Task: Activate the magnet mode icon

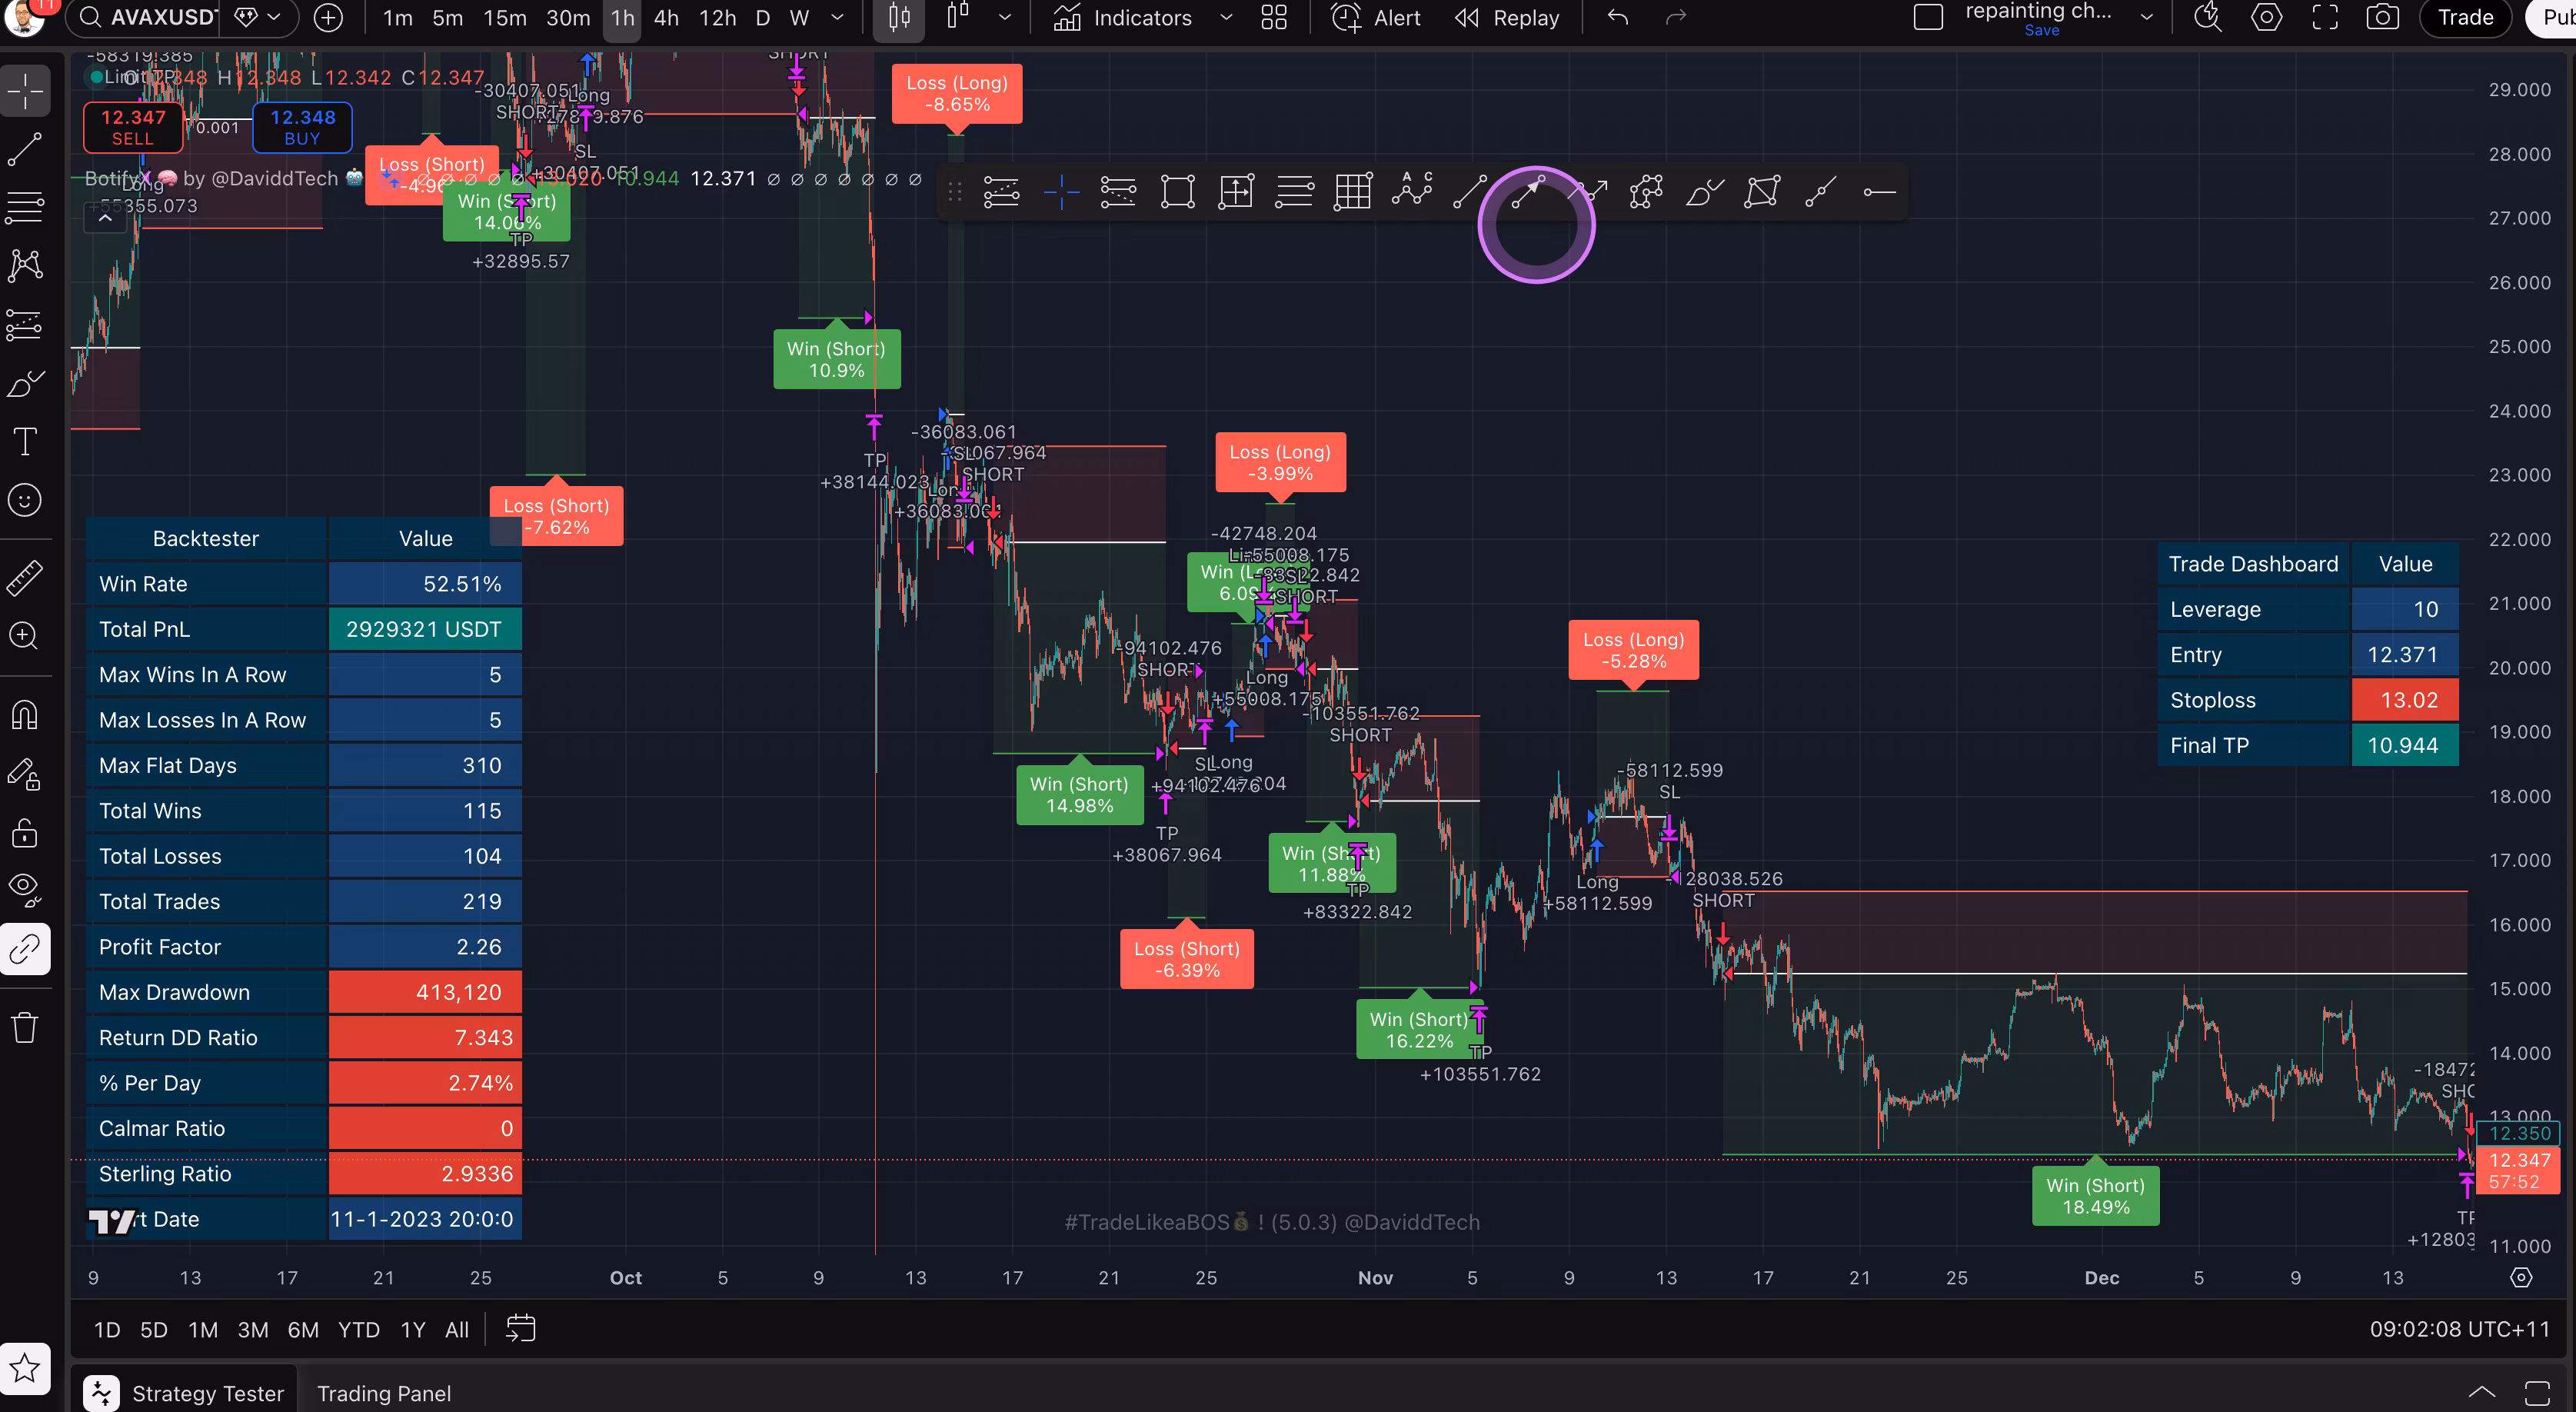Action: [x=25, y=715]
